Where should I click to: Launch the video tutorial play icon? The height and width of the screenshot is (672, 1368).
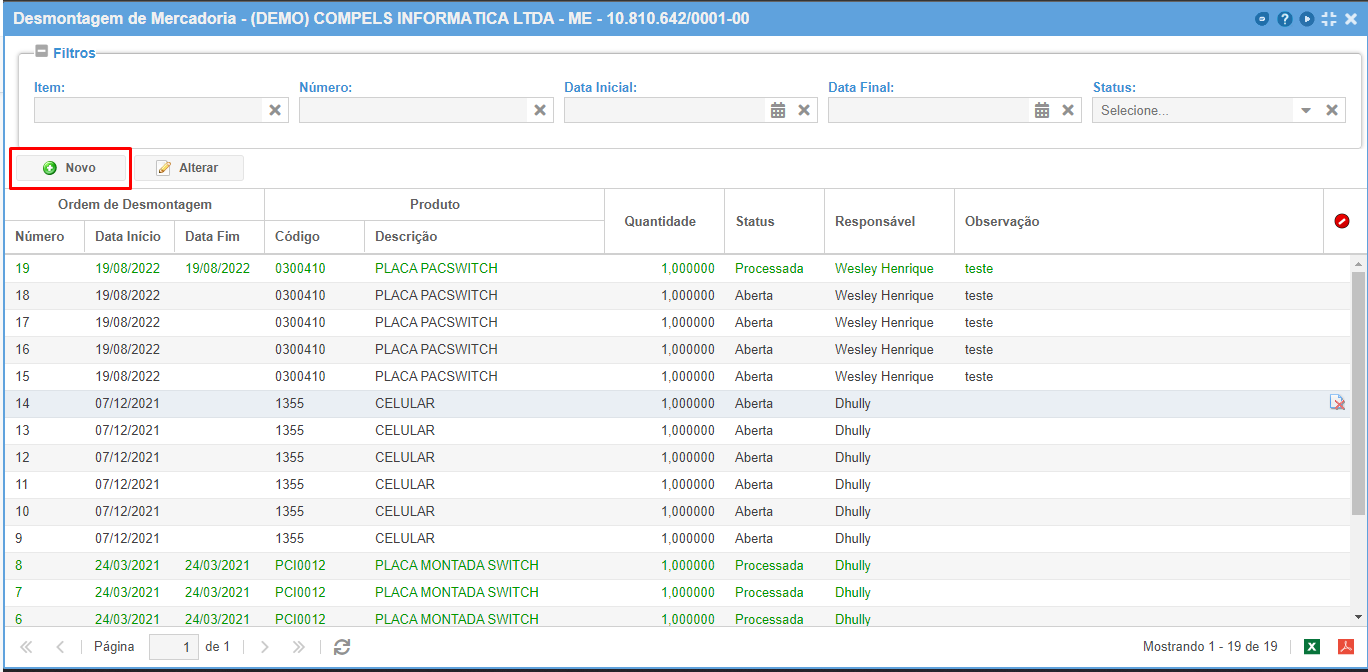click(x=1307, y=19)
